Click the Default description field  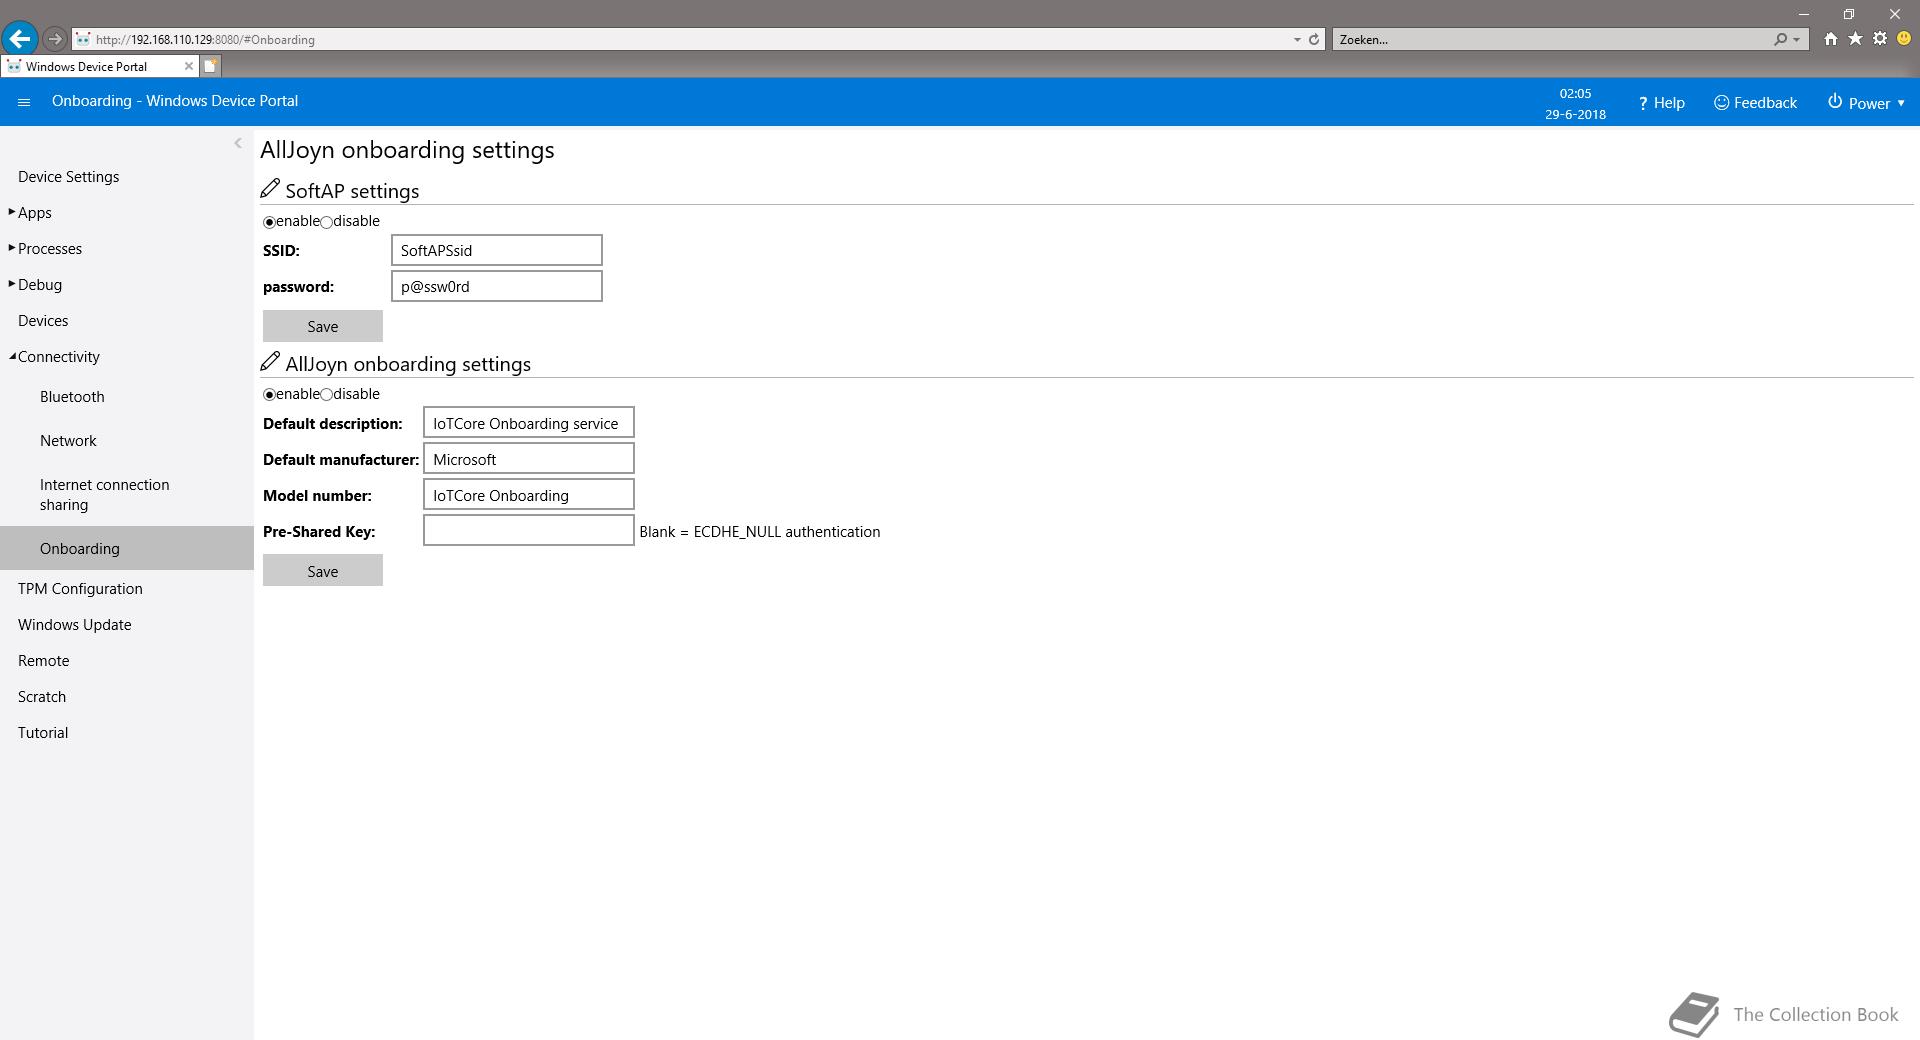click(x=528, y=423)
